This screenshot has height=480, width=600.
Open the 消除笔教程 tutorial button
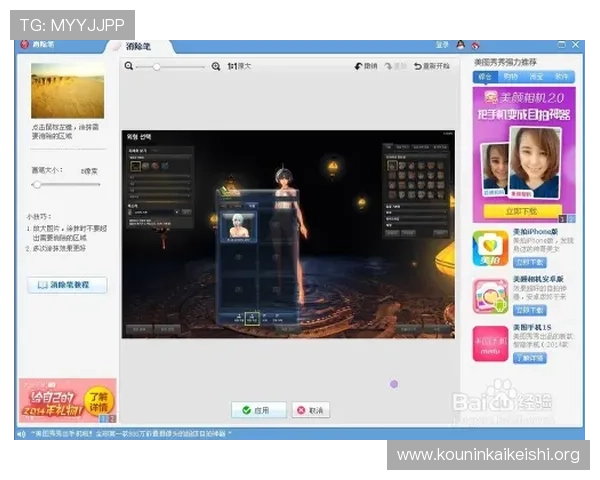(66, 285)
